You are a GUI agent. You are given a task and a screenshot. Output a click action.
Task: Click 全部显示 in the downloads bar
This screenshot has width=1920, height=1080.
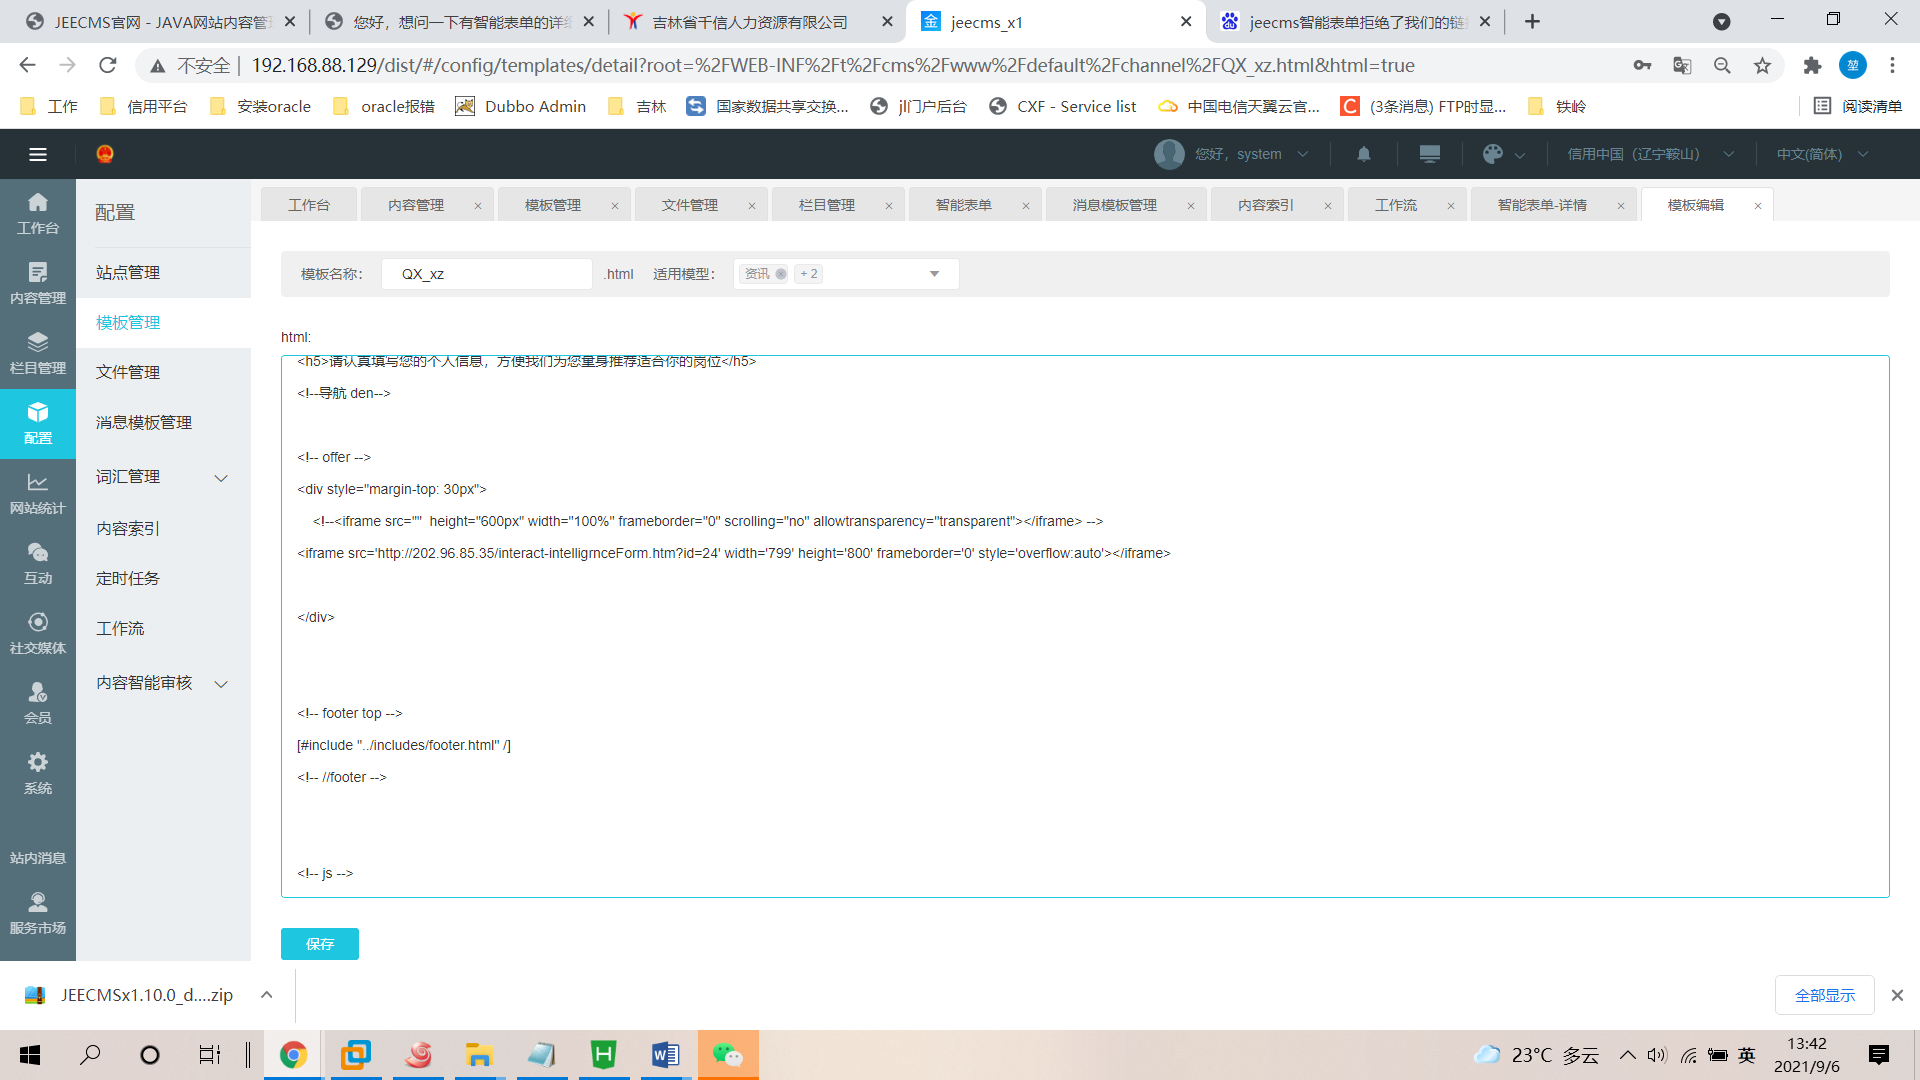[1824, 995]
